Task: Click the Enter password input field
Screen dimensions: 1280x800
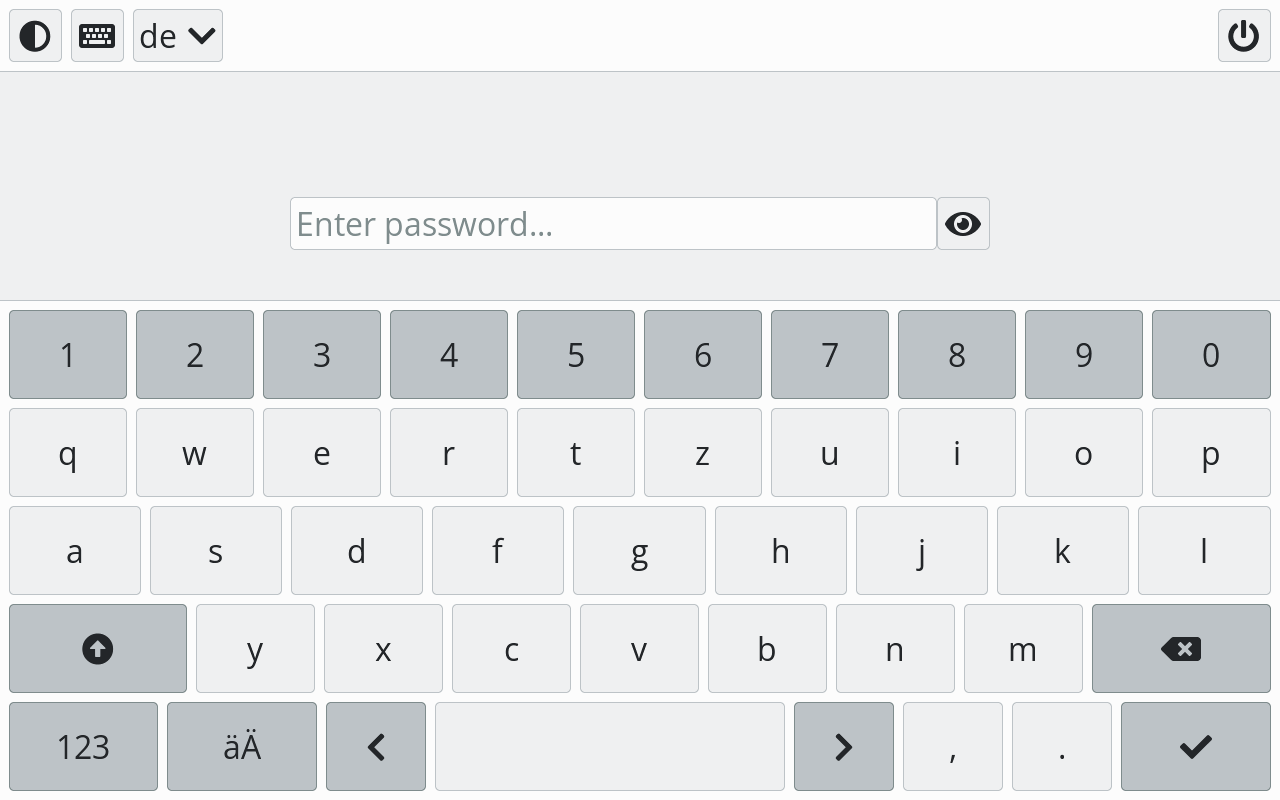Action: (613, 224)
